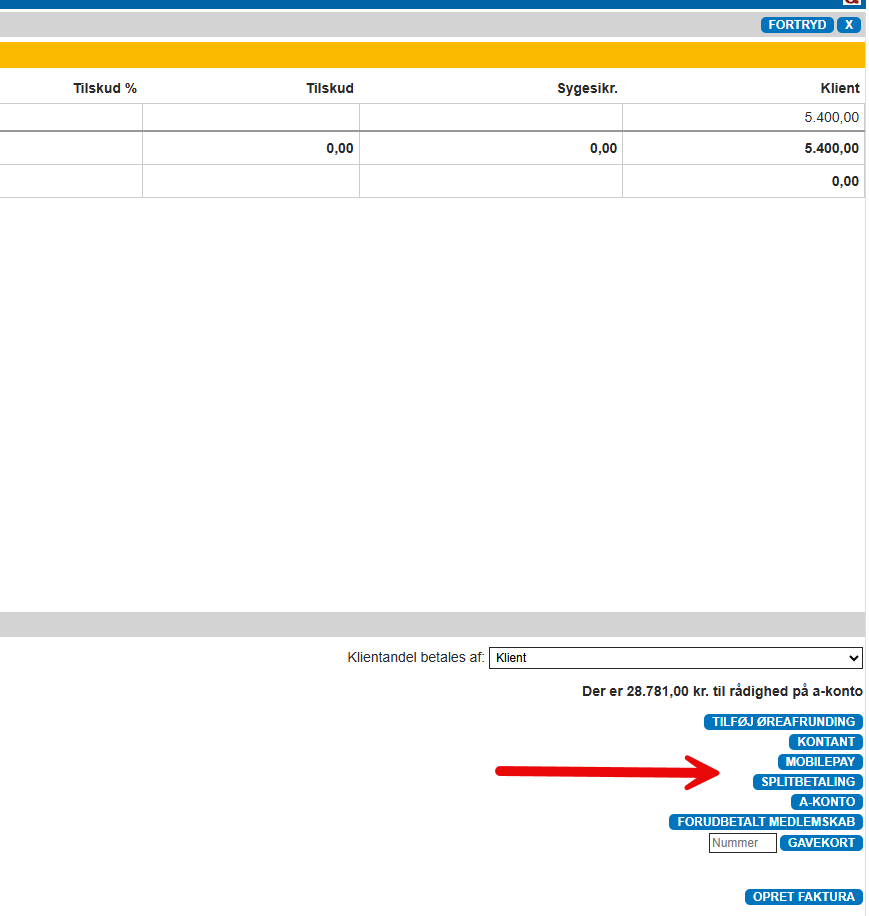
Task: Click the A-KONTO payment button
Action: tap(826, 802)
